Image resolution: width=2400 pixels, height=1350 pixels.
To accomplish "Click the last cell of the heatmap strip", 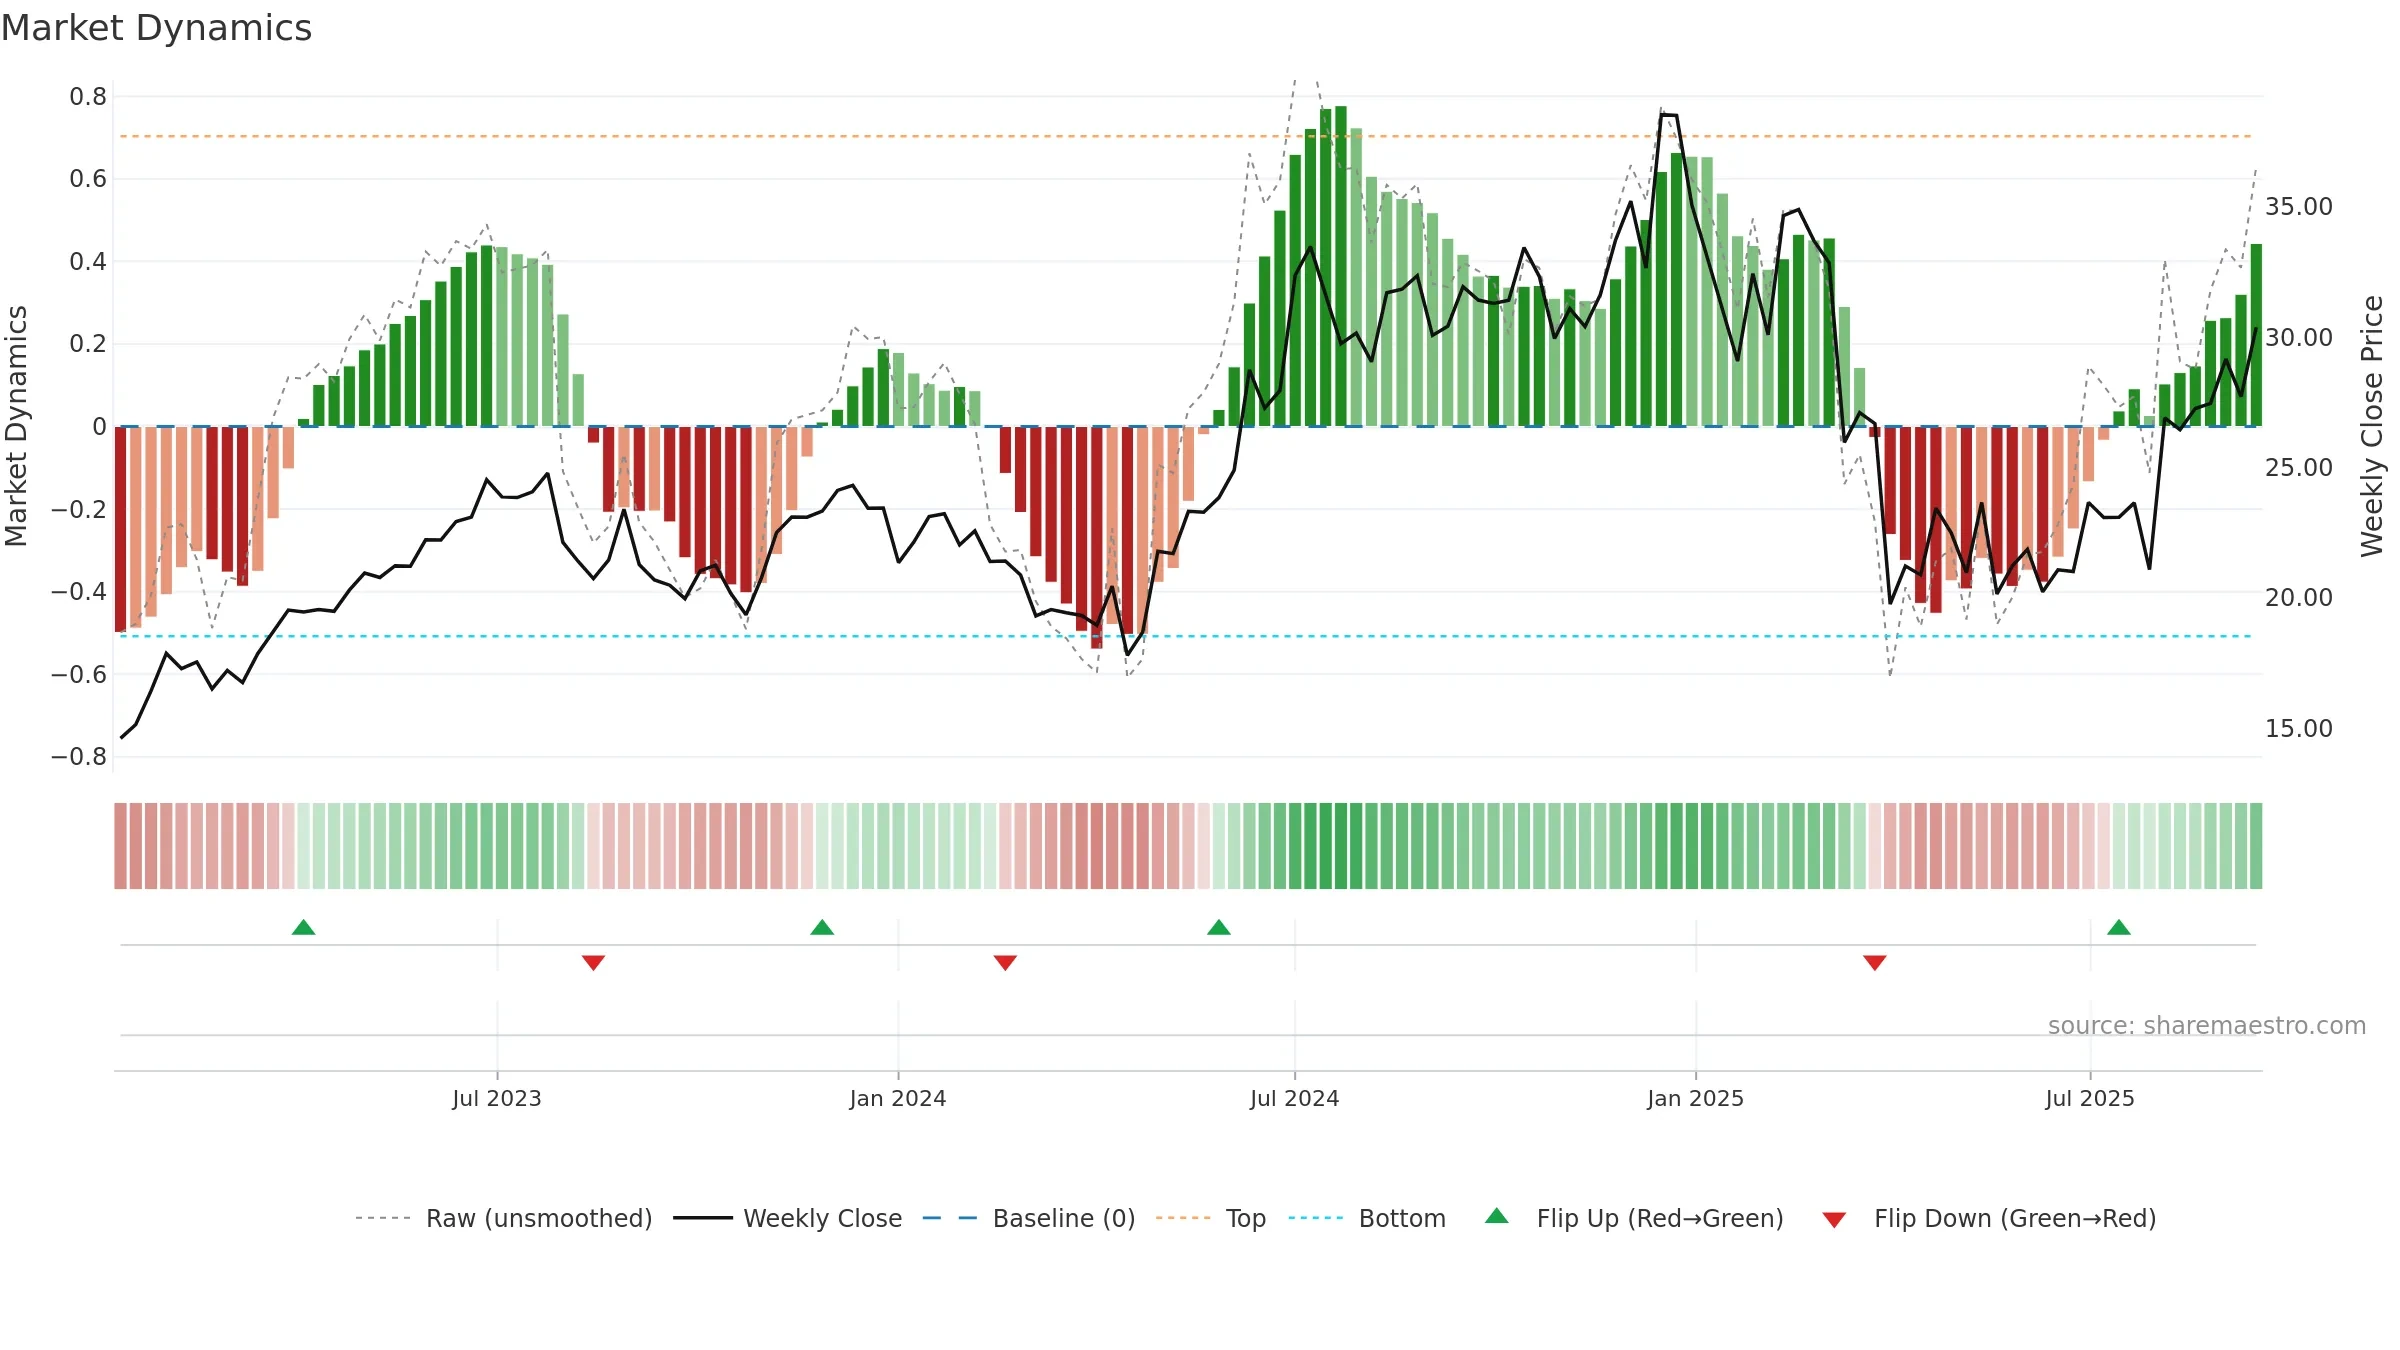I will (2256, 846).
